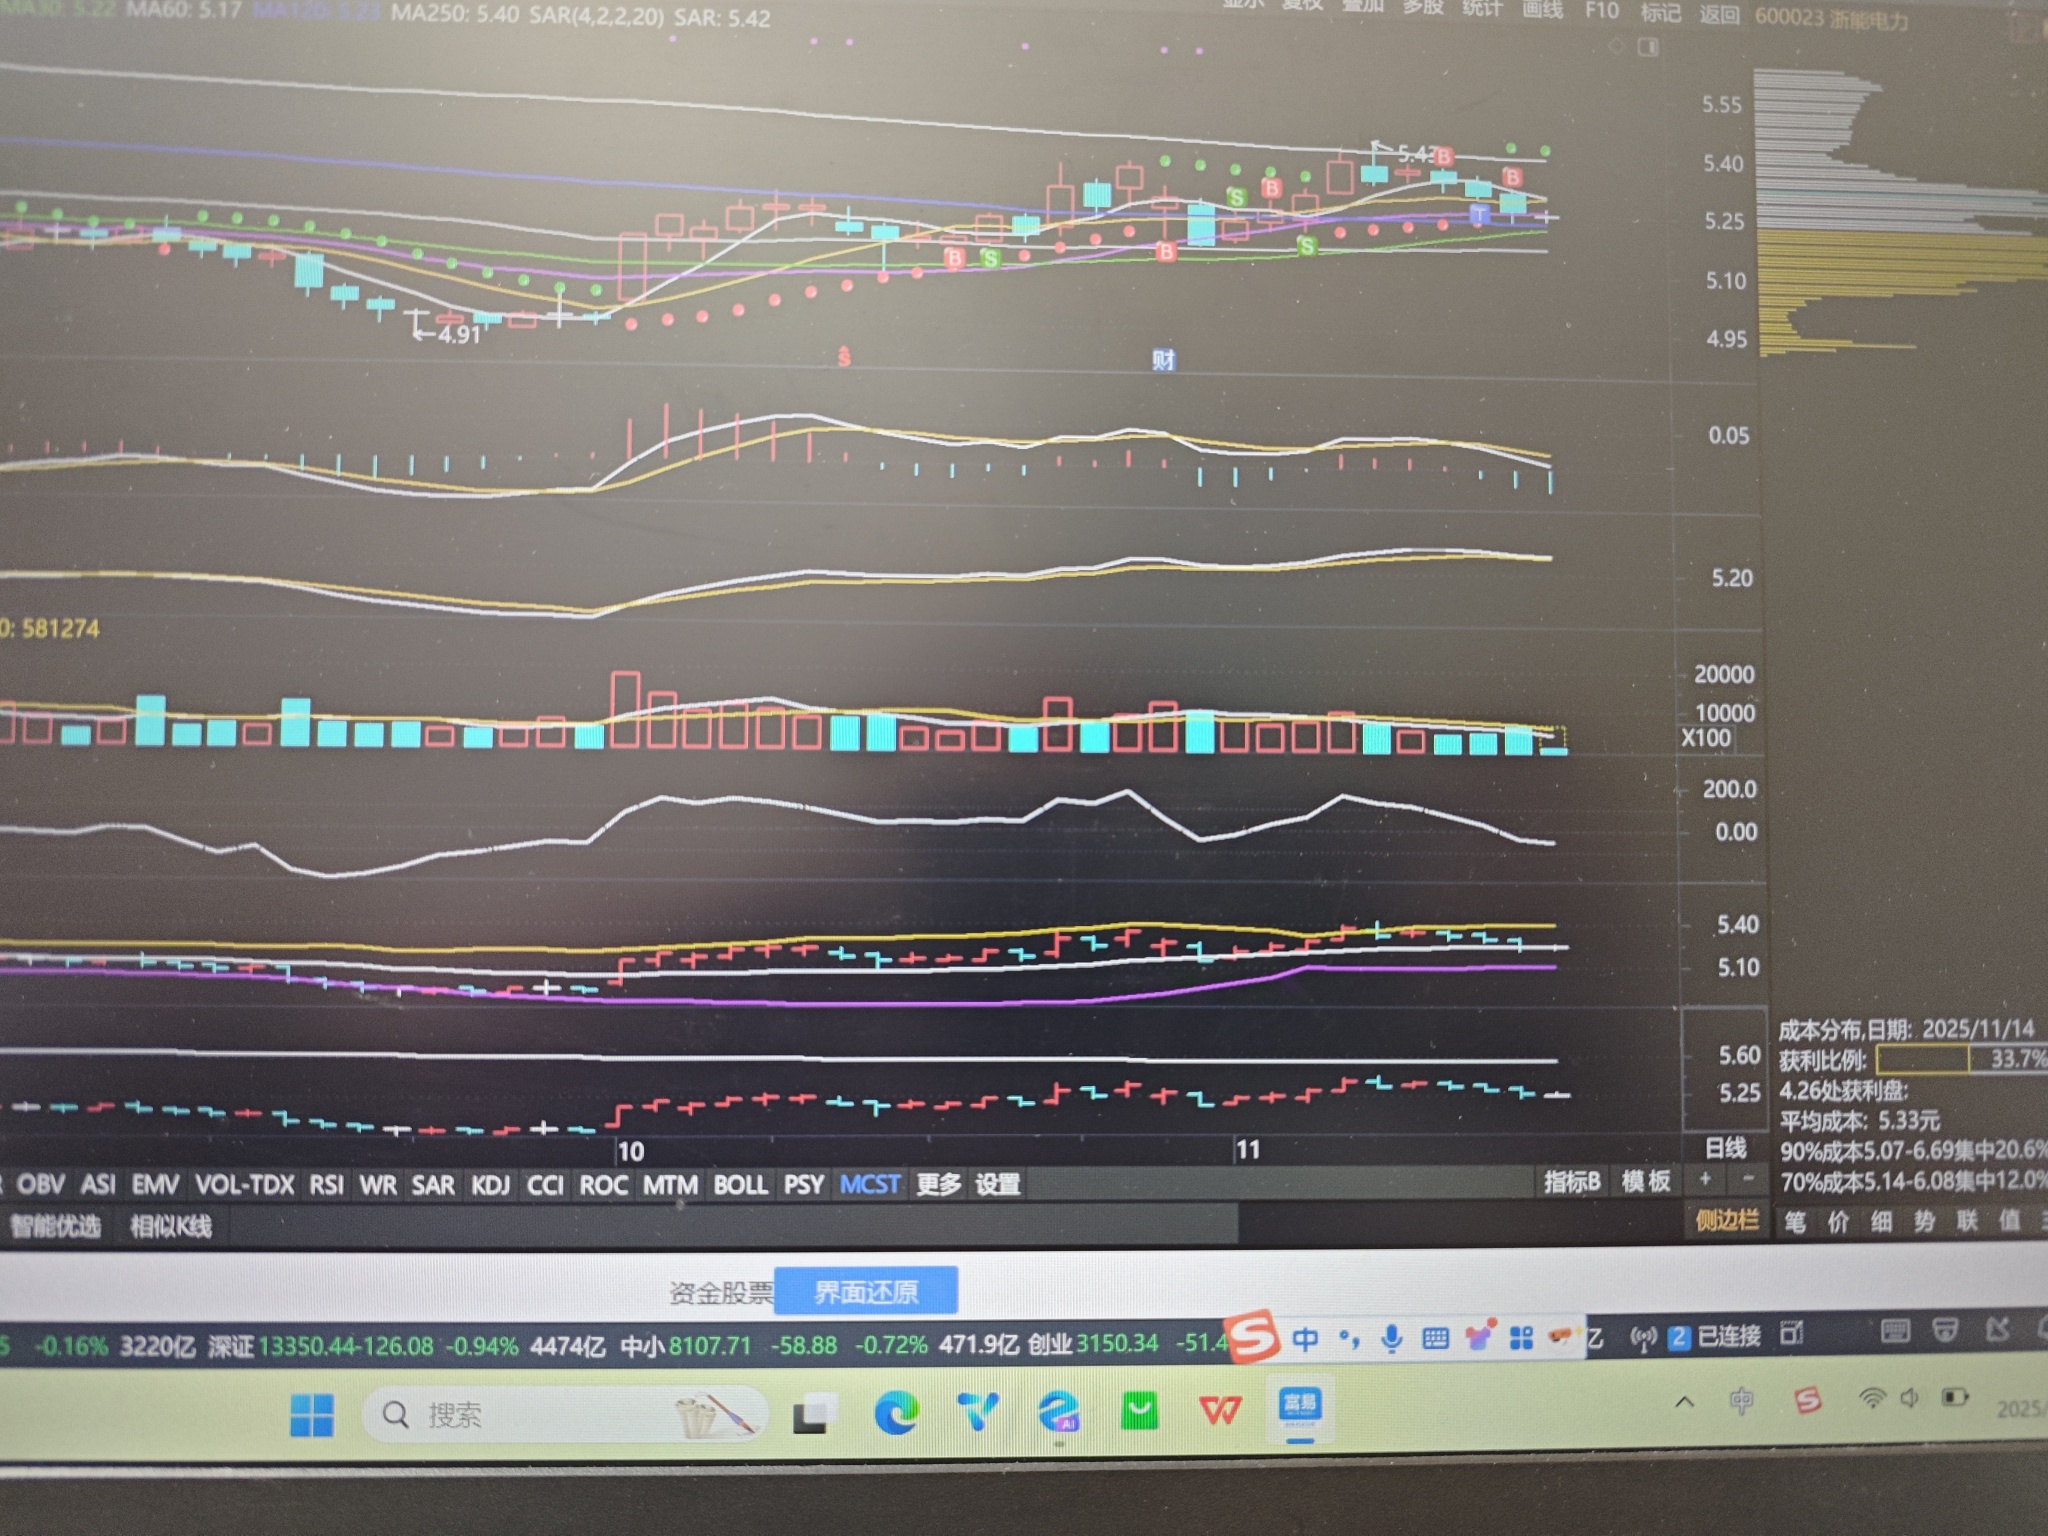The height and width of the screenshot is (1536, 2048).
Task: Click the panel layout icon above the chart
Action: [x=1649, y=47]
